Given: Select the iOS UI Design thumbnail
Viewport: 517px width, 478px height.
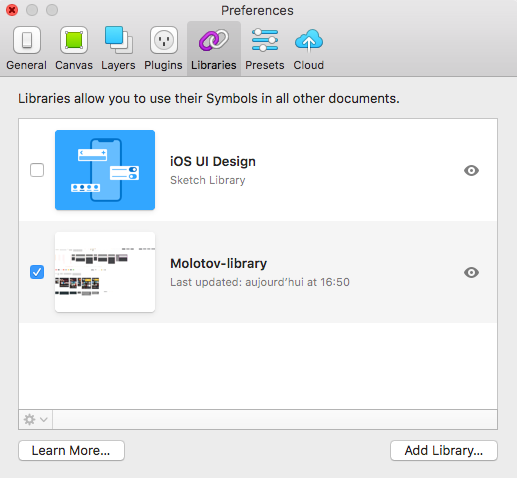Looking at the screenshot, I should point(105,170).
